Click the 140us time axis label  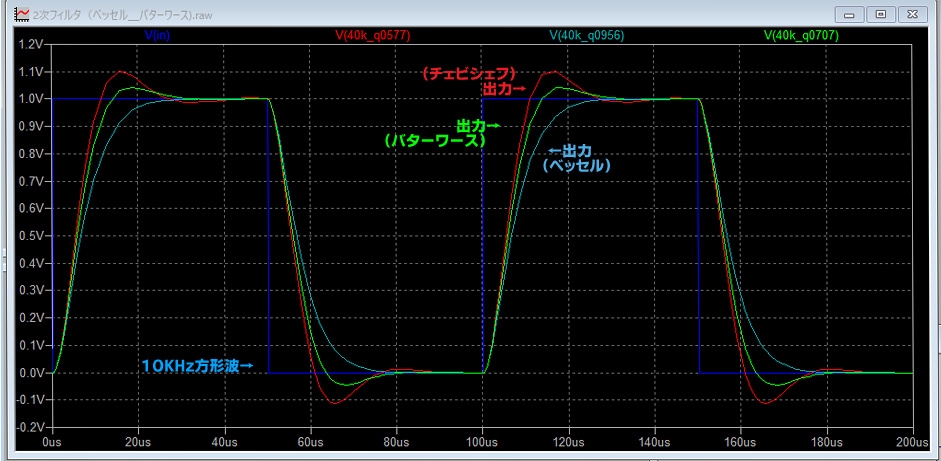(655, 442)
